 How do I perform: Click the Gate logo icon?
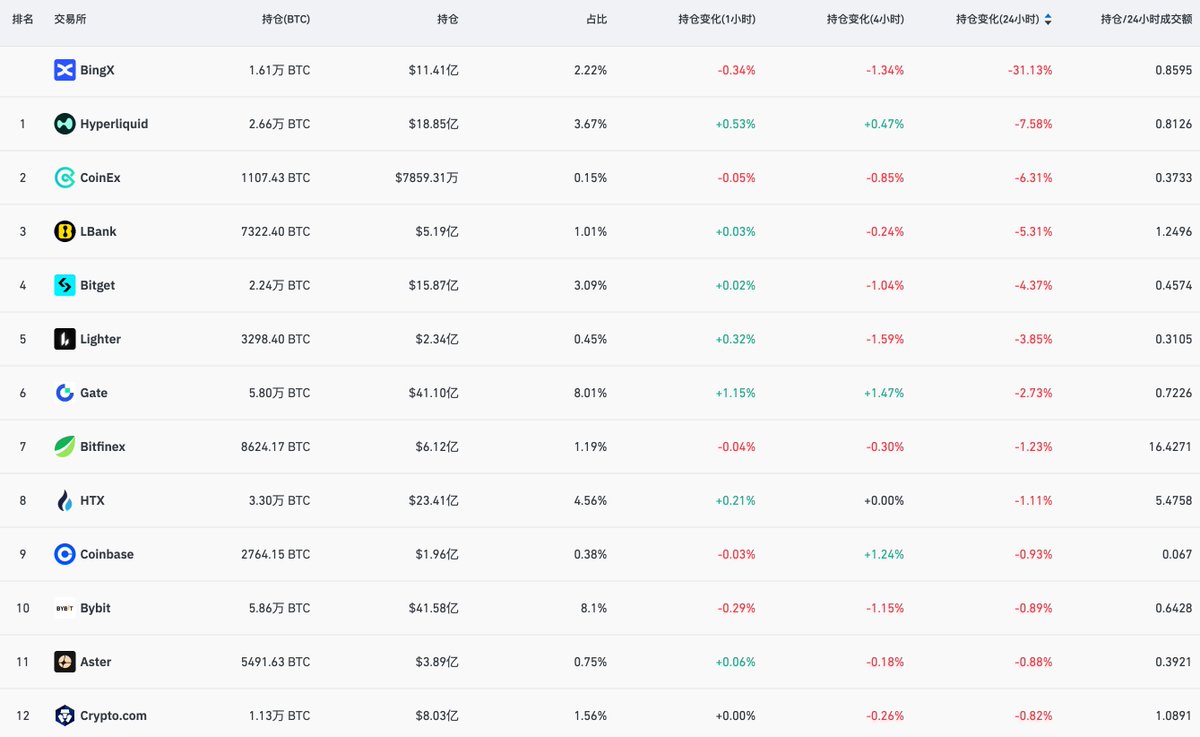coord(65,393)
